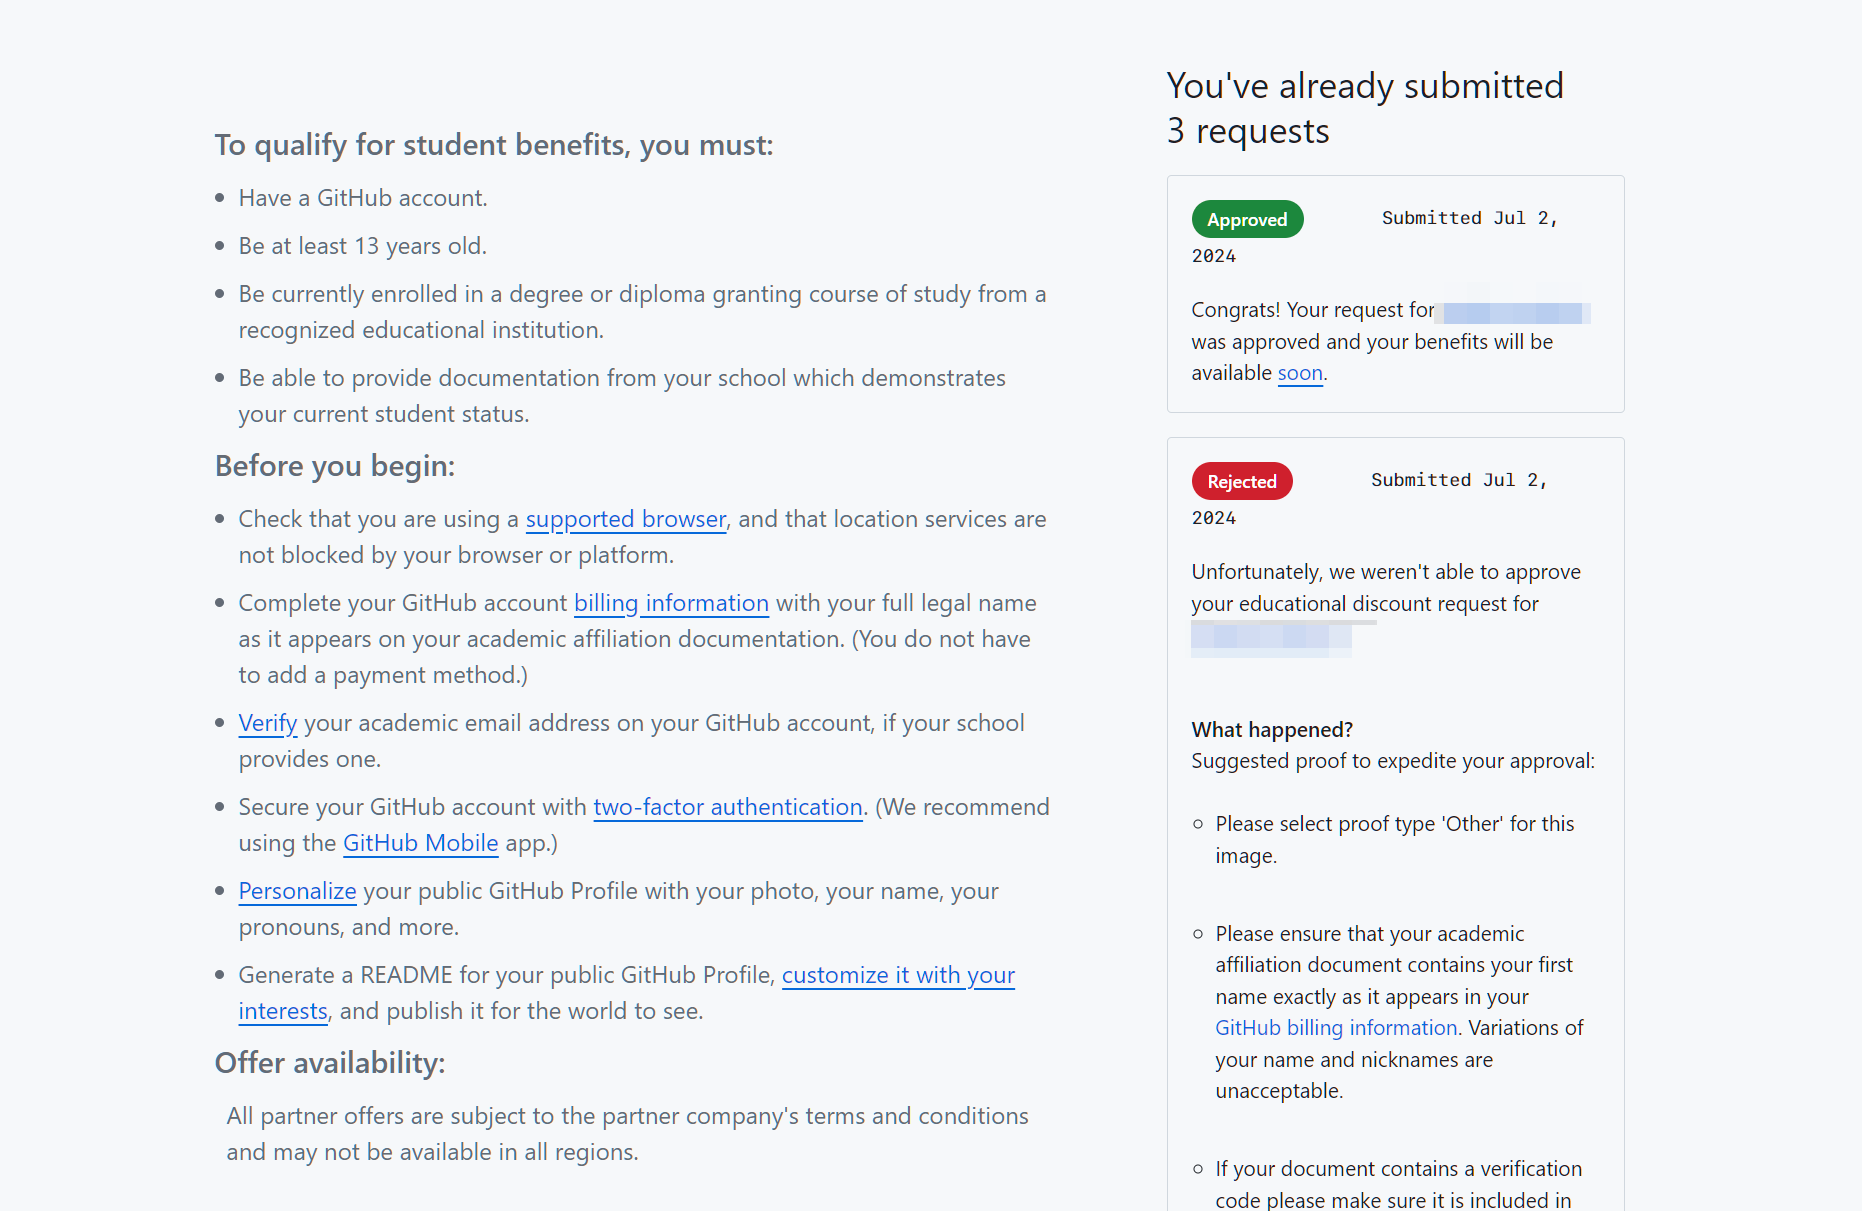Open GitHub billing information in rejected card
The width and height of the screenshot is (1862, 1211).
coord(1336,1028)
